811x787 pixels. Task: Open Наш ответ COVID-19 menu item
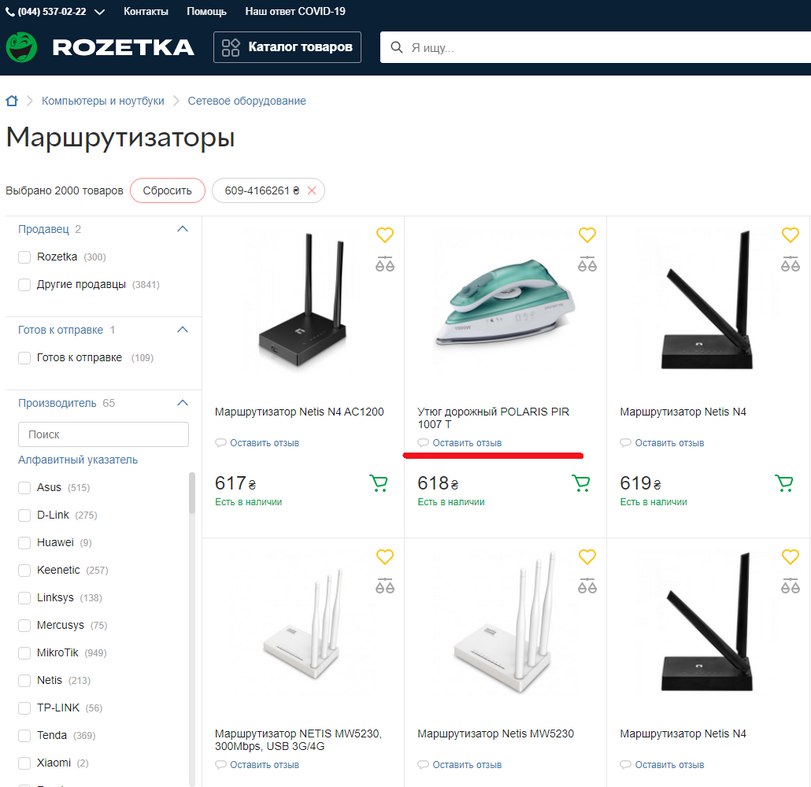[295, 11]
